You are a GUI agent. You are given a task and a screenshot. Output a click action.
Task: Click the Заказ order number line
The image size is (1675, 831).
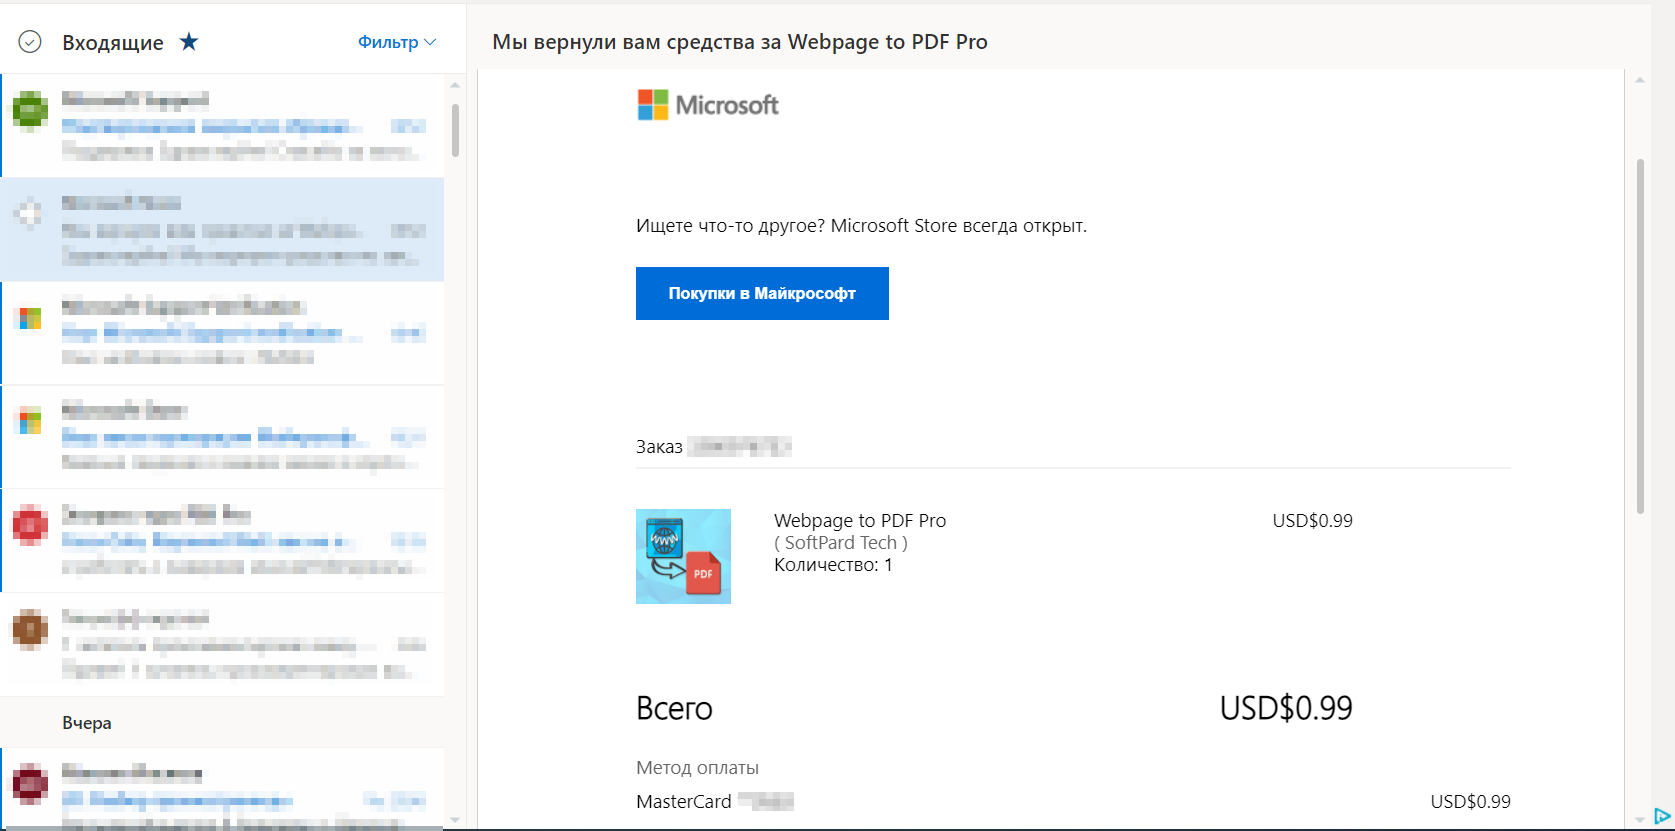[714, 447]
